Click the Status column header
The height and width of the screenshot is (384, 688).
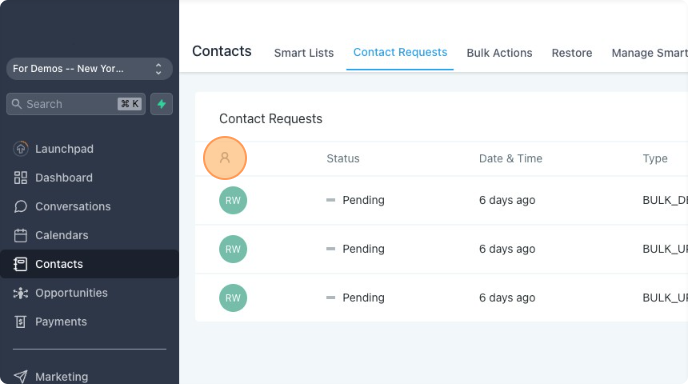coord(343,158)
